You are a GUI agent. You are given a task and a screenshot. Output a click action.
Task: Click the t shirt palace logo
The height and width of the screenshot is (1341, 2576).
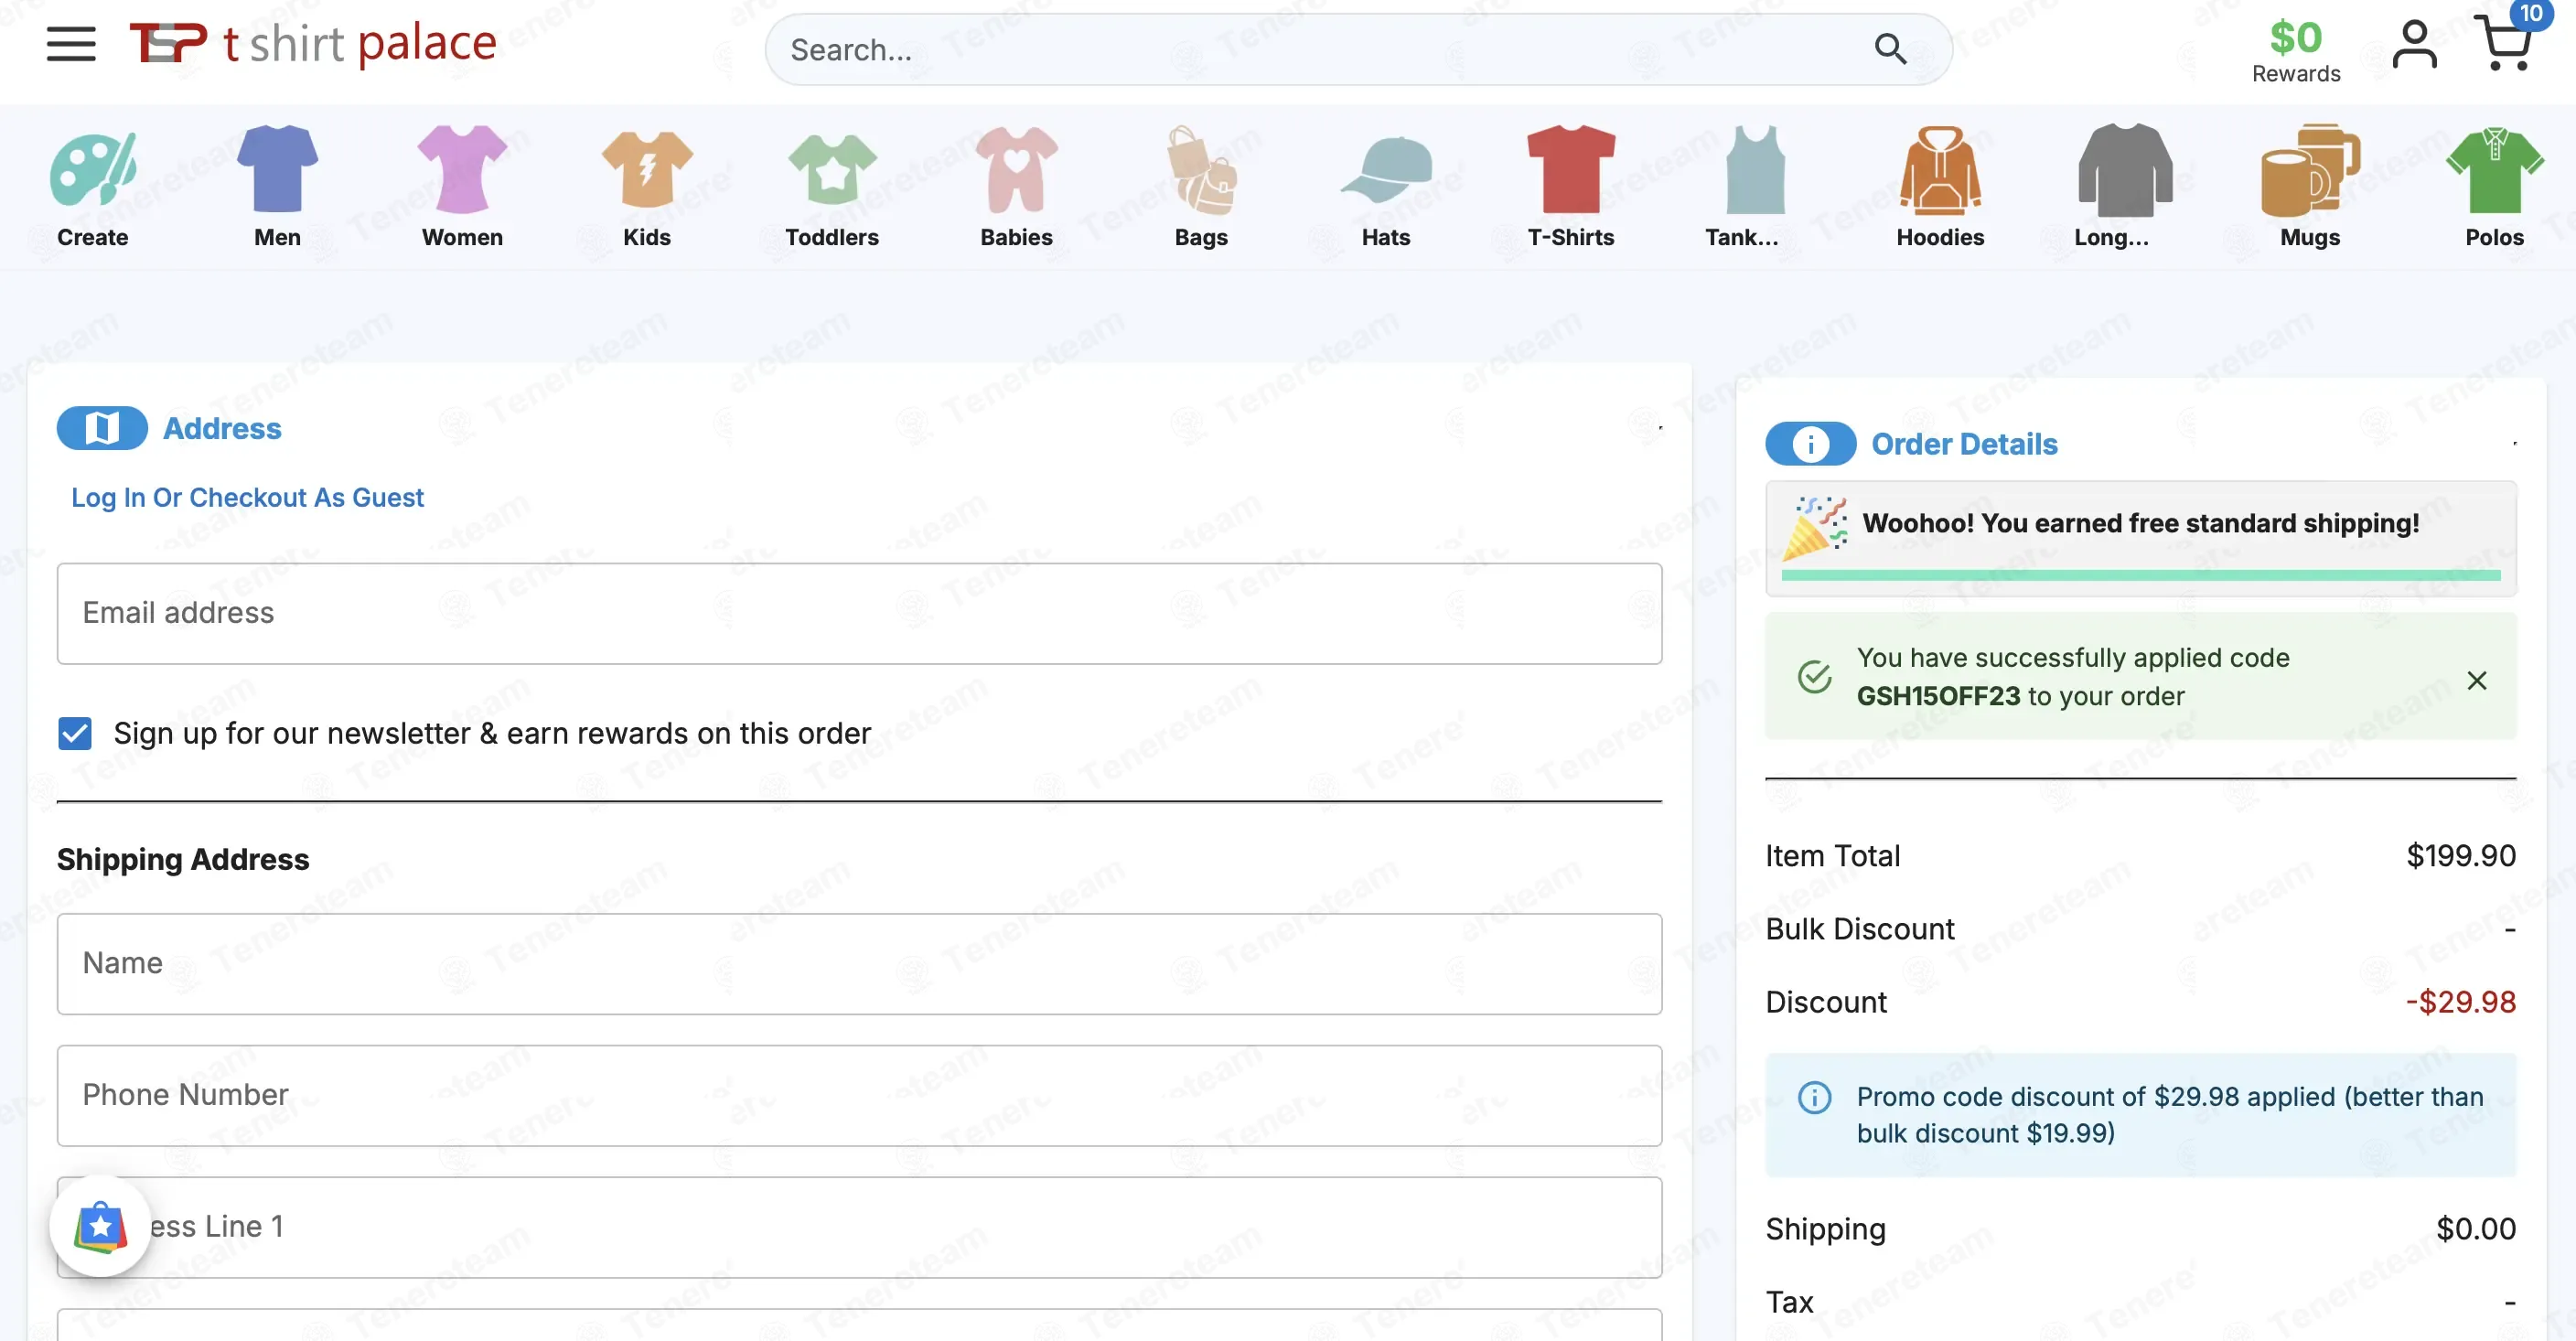[313, 44]
